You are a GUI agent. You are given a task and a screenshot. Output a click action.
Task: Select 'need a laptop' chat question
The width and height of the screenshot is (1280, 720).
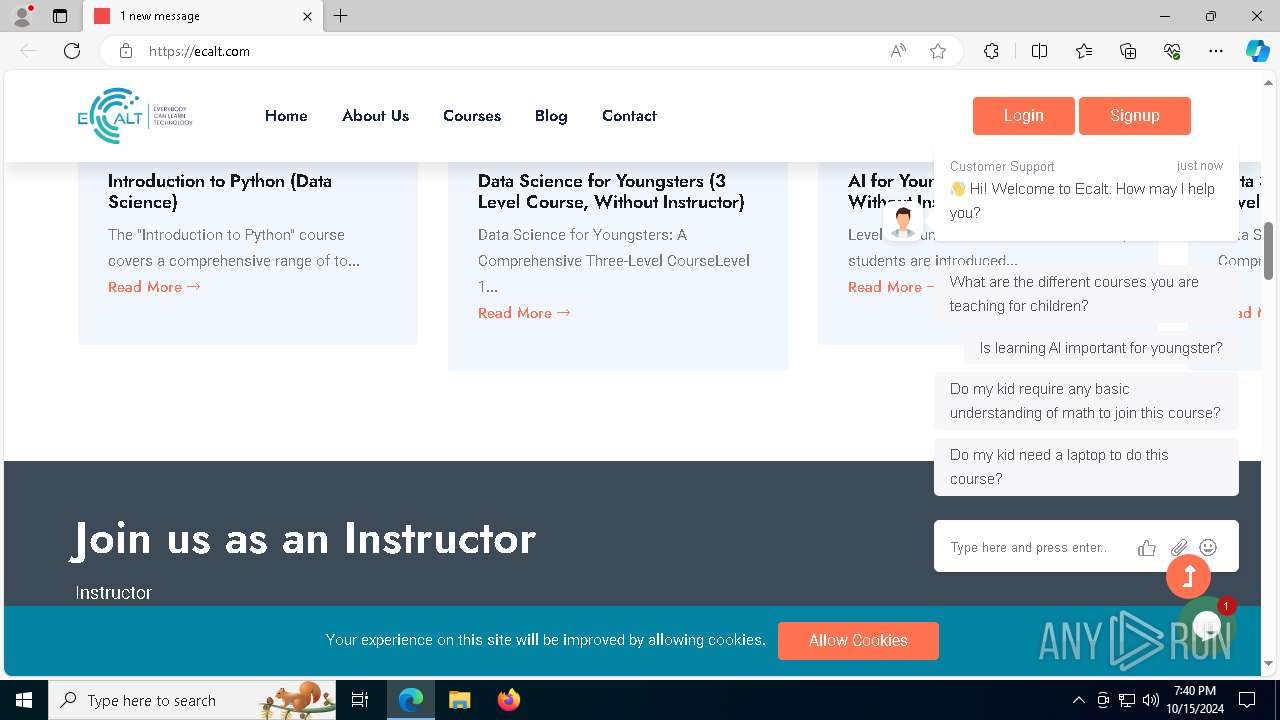(x=1086, y=467)
